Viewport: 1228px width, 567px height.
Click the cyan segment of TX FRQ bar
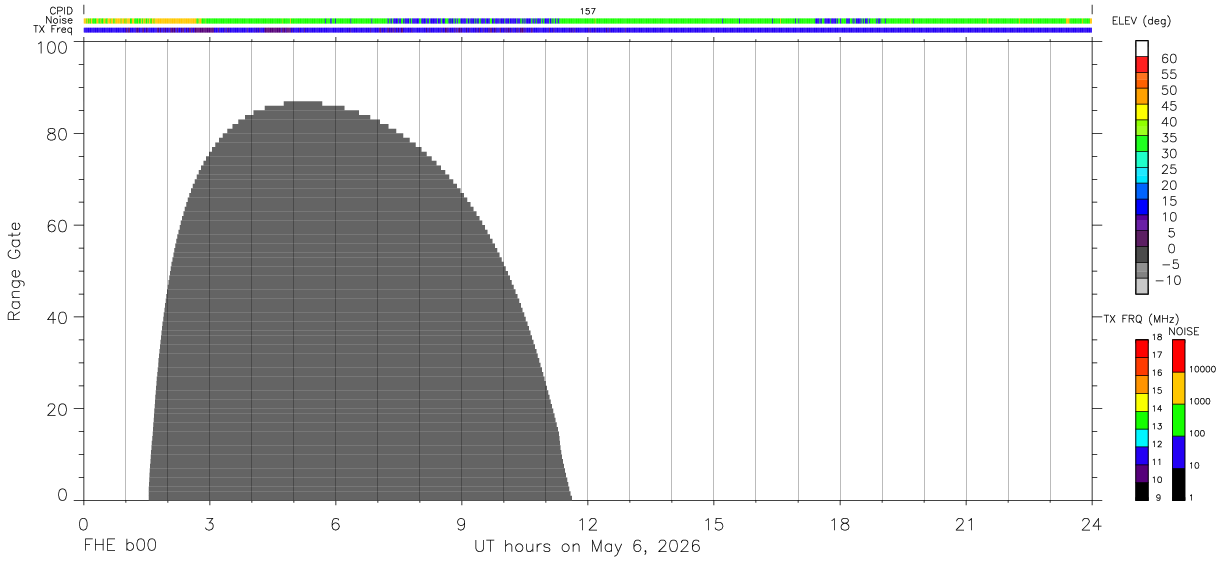tap(1142, 438)
